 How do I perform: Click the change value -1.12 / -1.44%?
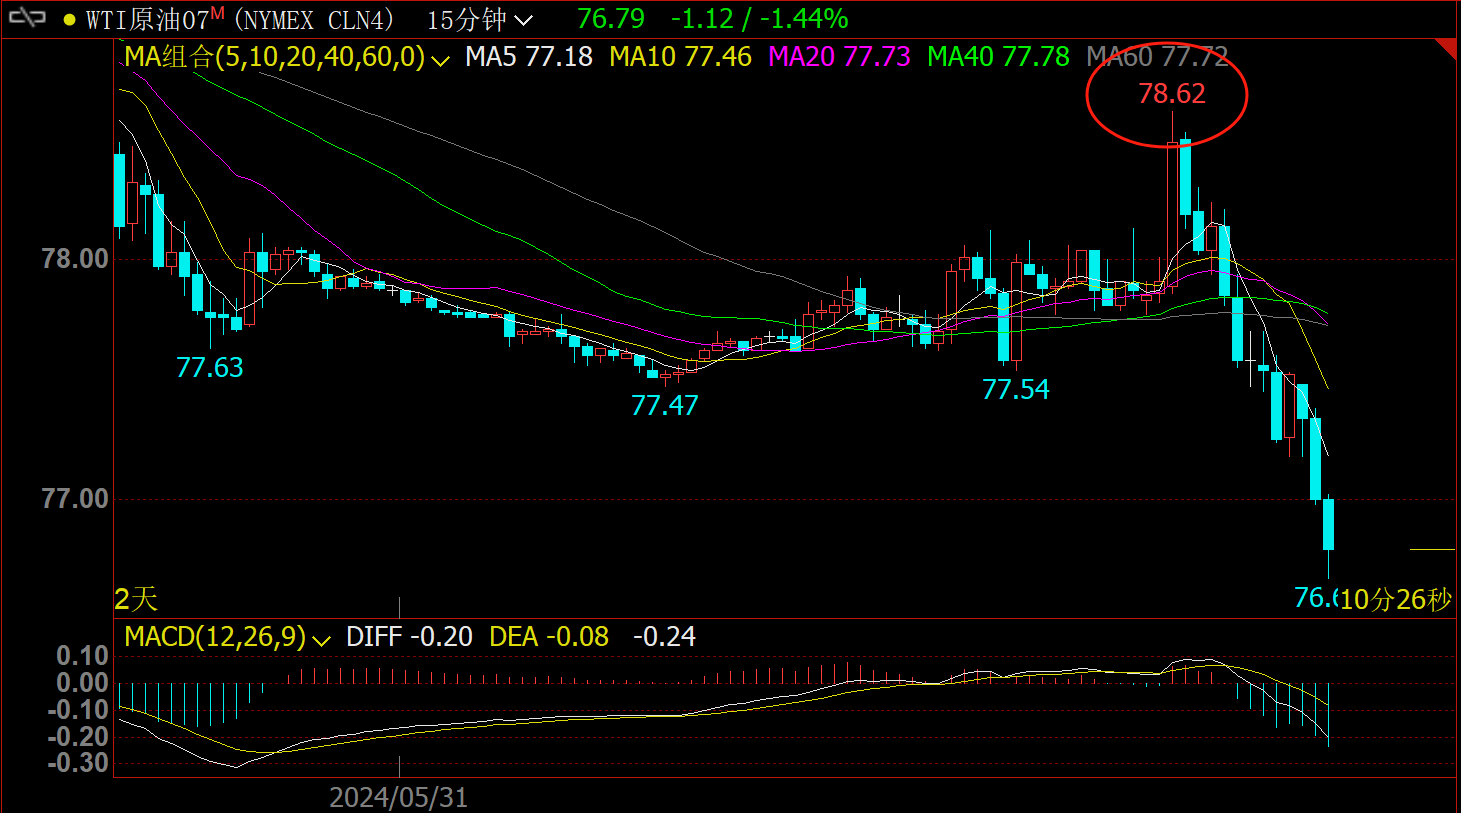[760, 18]
